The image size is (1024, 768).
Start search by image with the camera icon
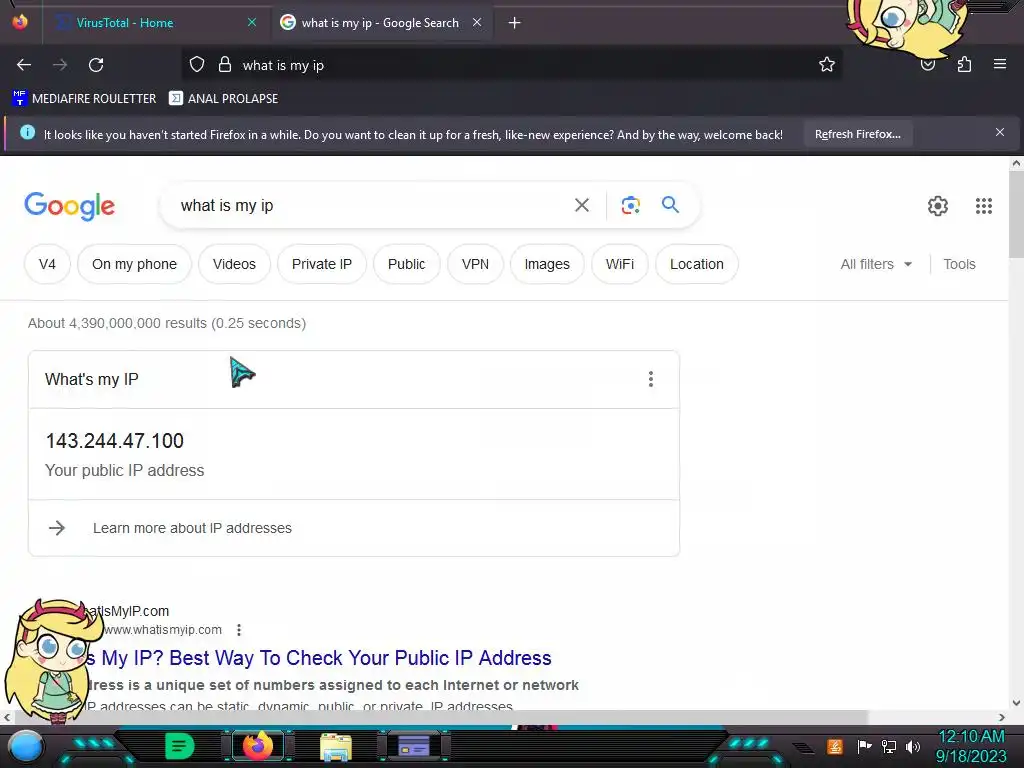click(x=630, y=205)
